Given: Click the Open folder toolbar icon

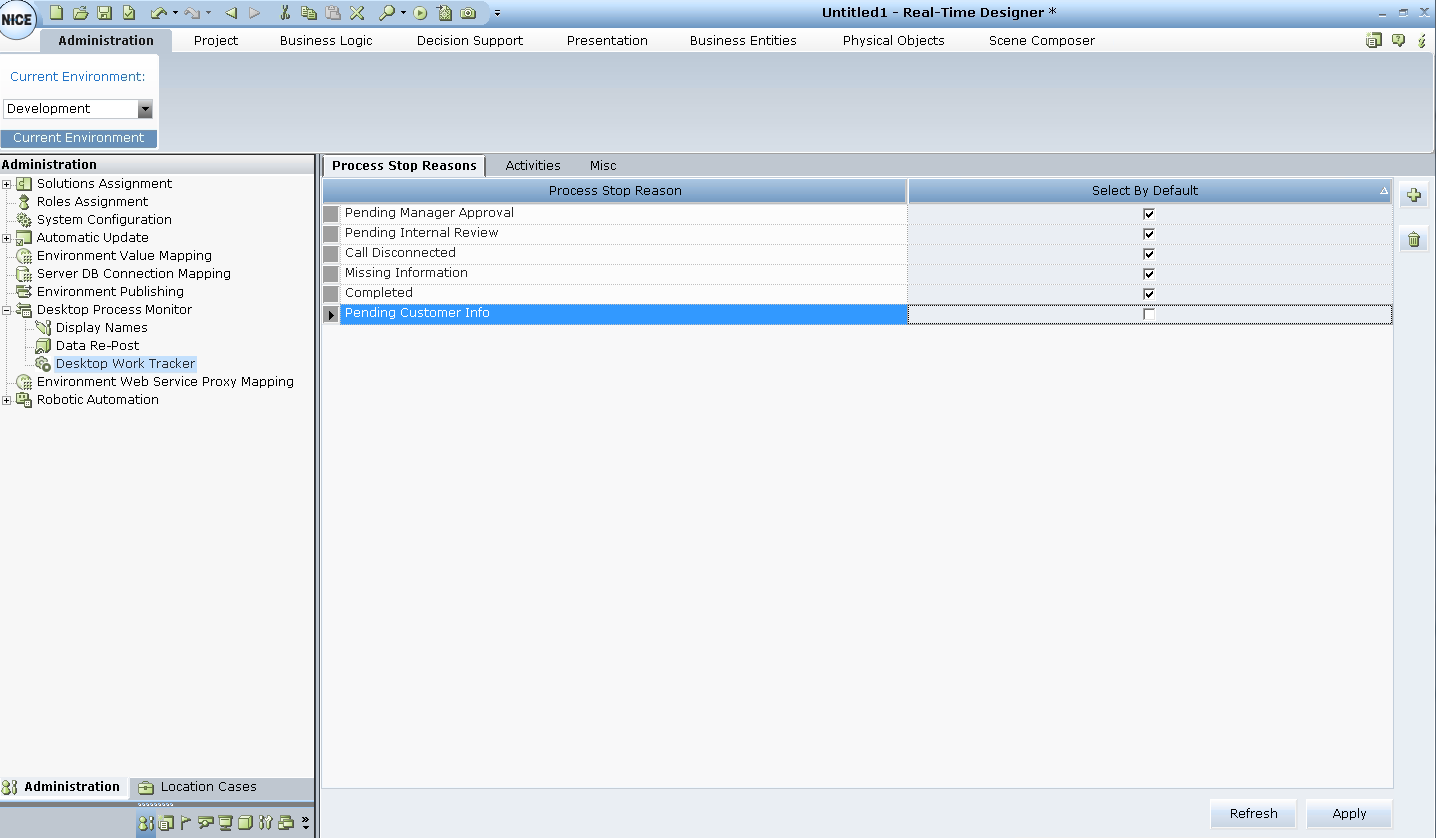Looking at the screenshot, I should pyautogui.click(x=81, y=13).
